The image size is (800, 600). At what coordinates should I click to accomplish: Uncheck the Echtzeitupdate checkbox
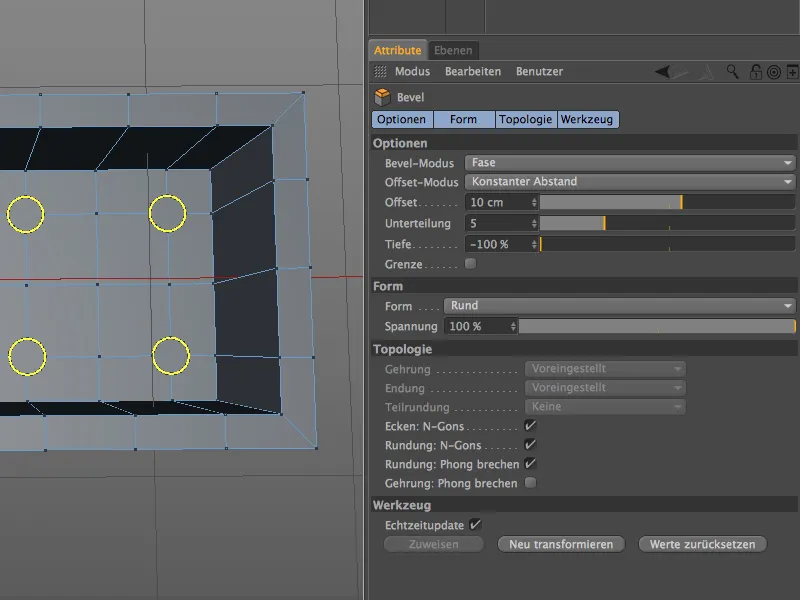pyautogui.click(x=476, y=524)
